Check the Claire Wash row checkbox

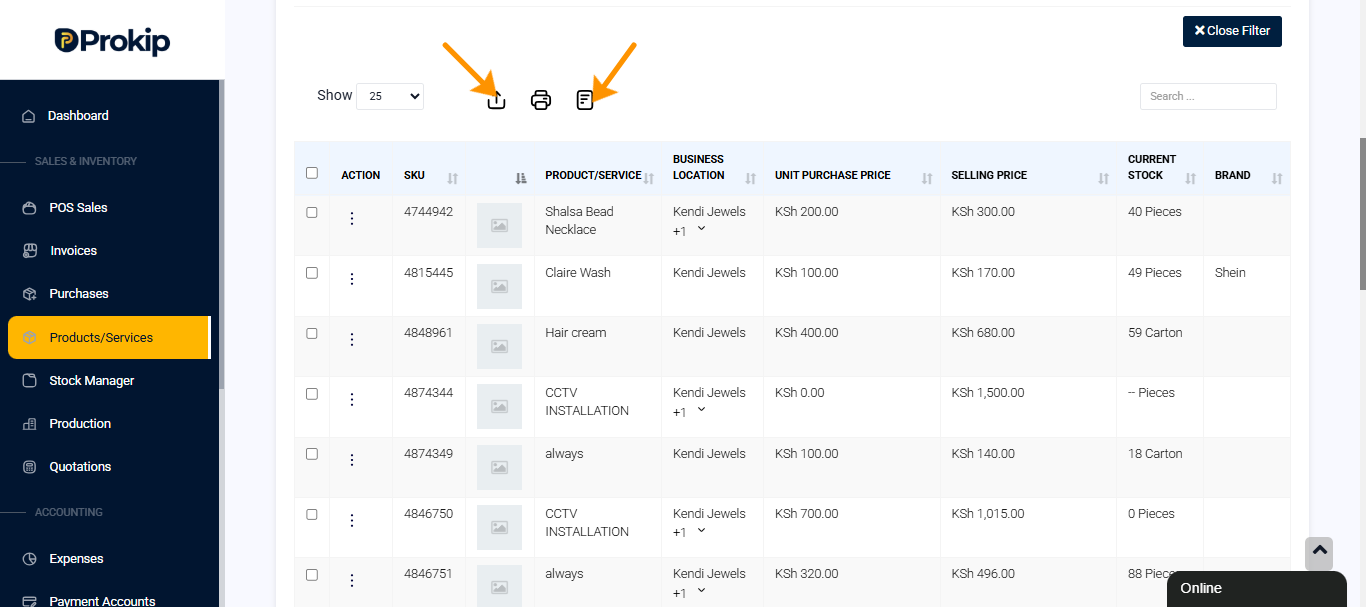(x=312, y=273)
